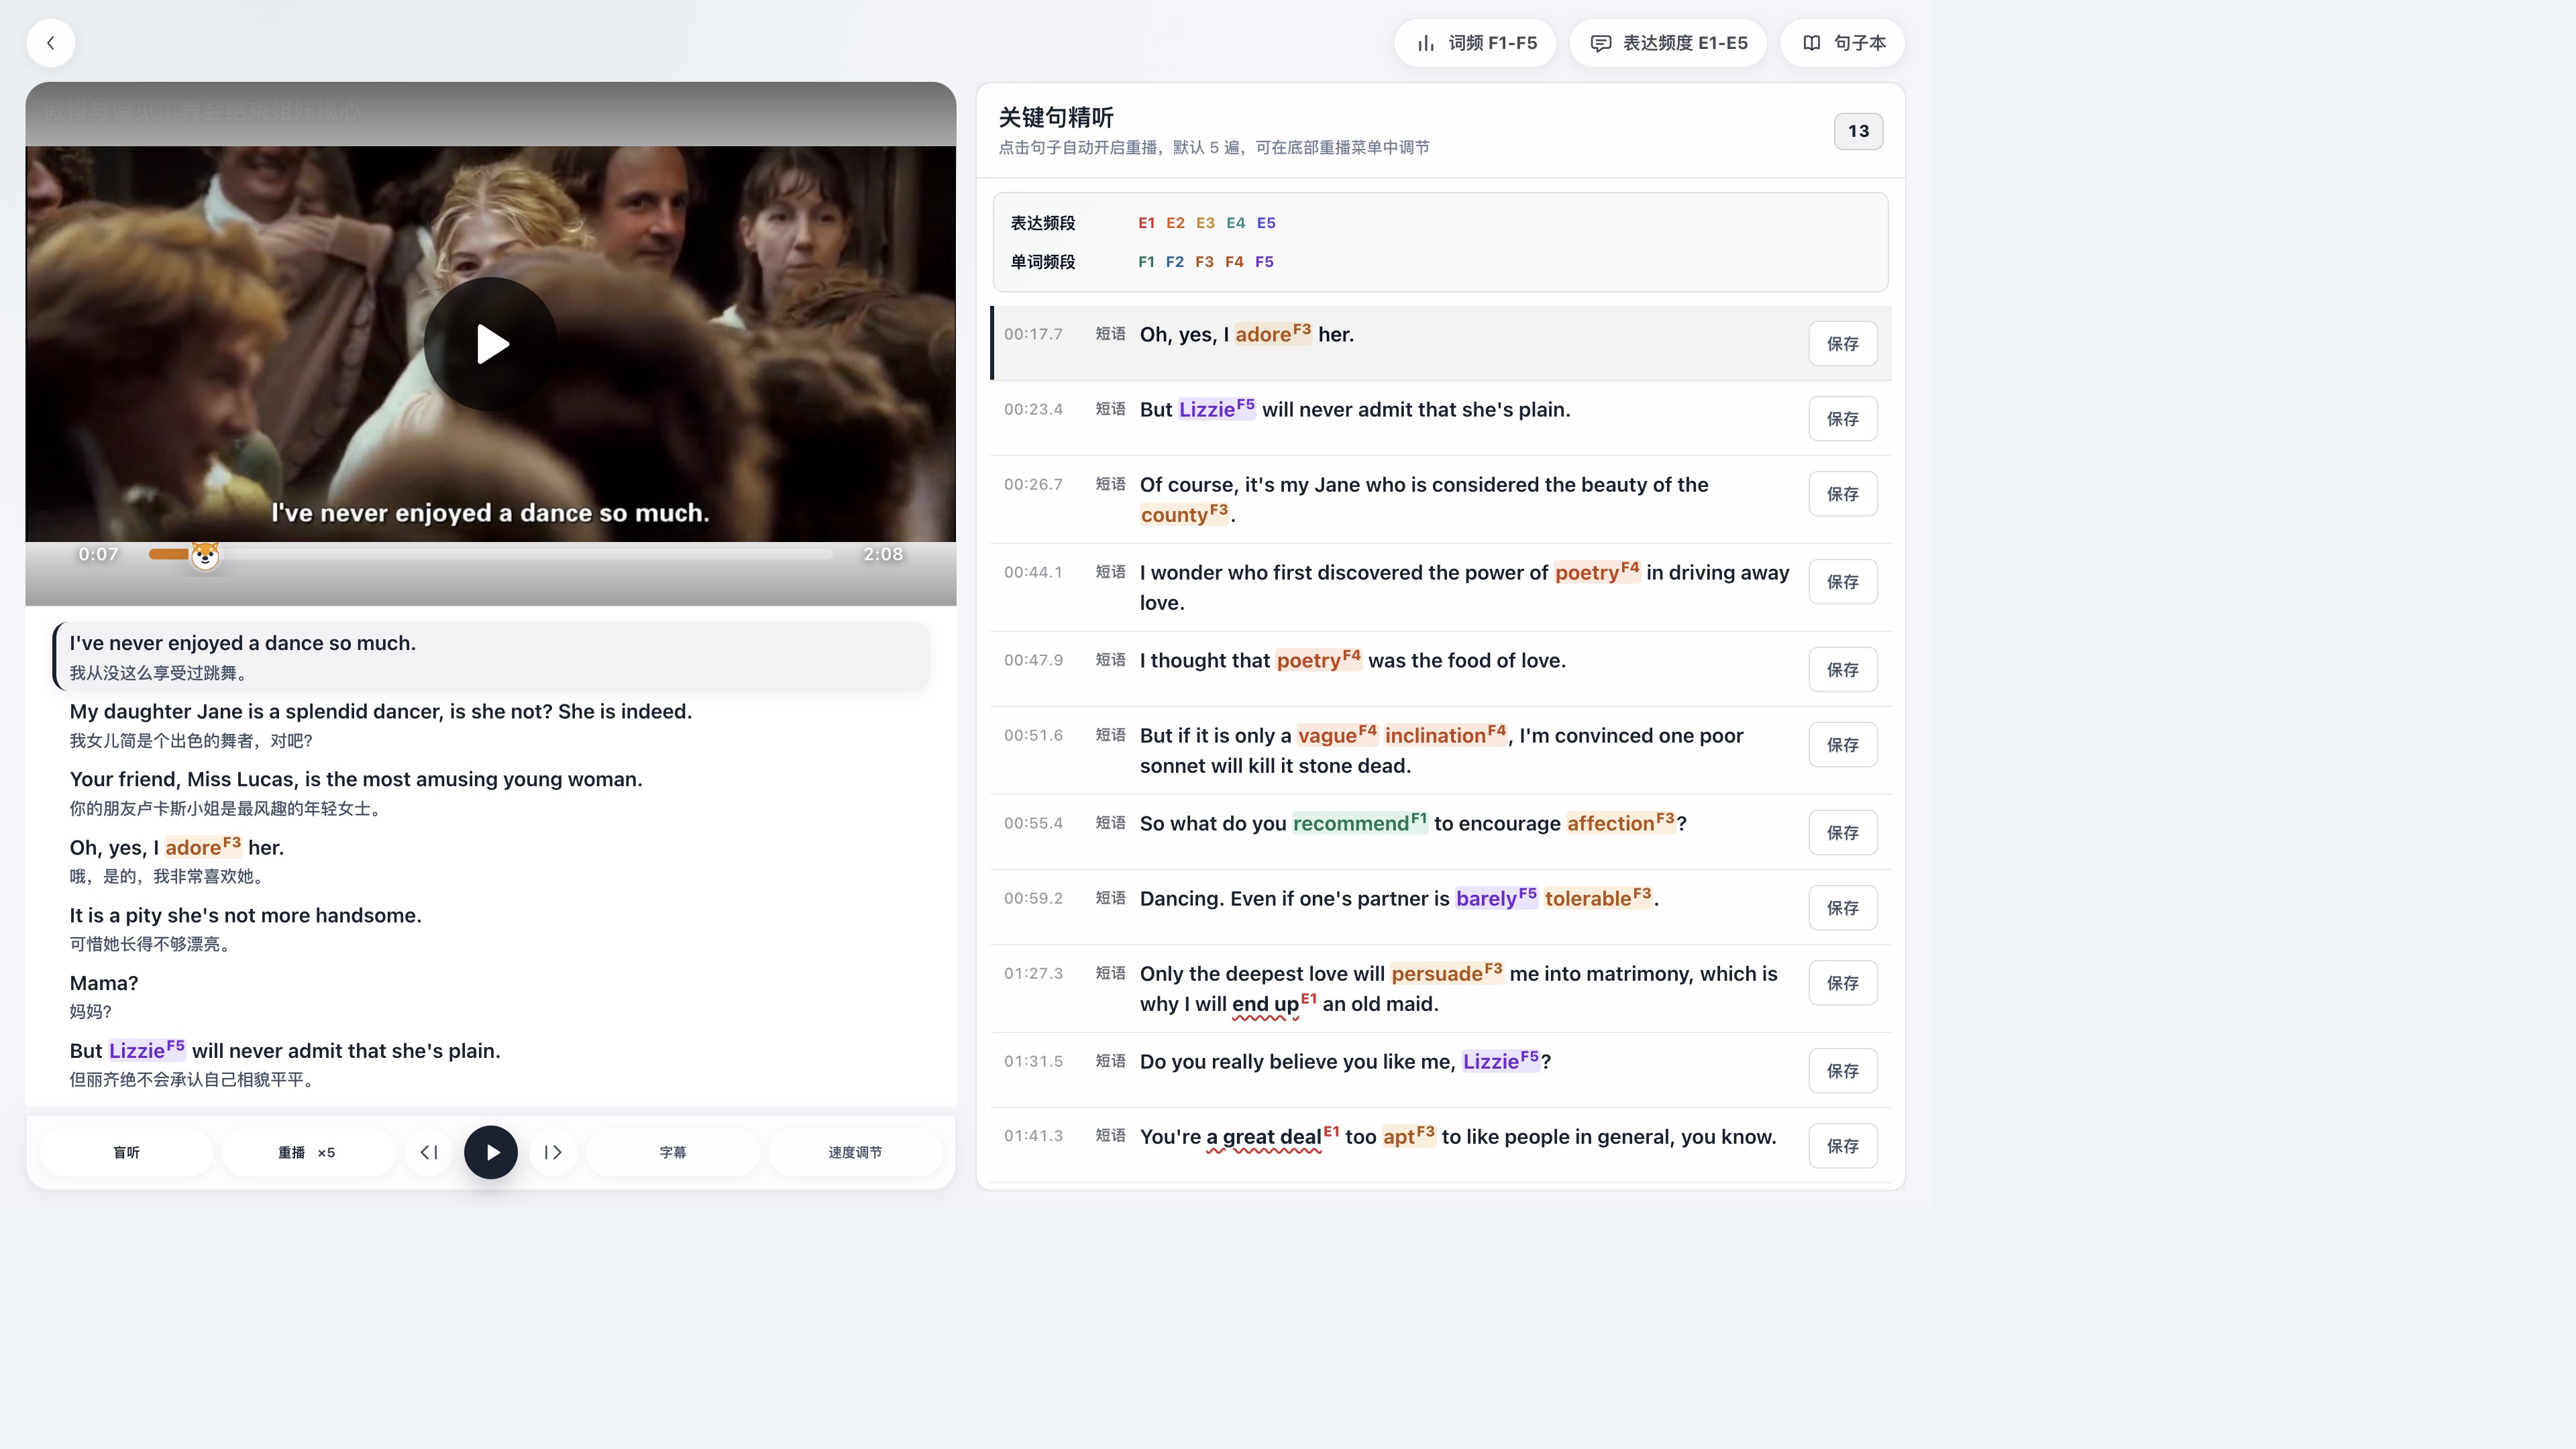Filter by the F5 word frequency tag

click(1264, 262)
